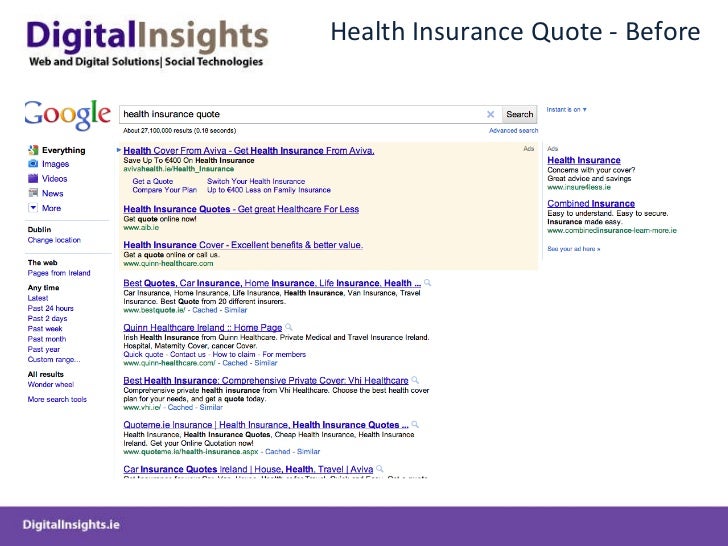Filter results by Past week
The height and width of the screenshot is (546, 728).
coord(45,329)
